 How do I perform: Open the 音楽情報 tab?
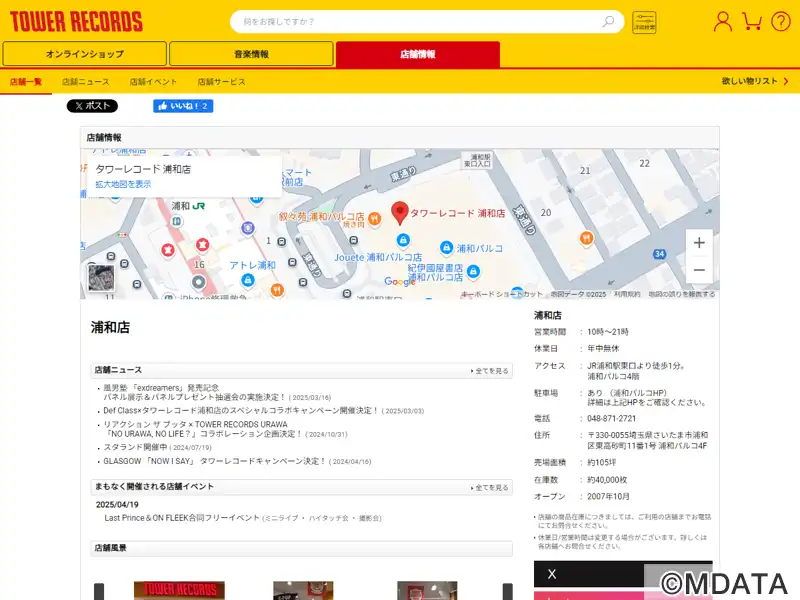tap(251, 54)
